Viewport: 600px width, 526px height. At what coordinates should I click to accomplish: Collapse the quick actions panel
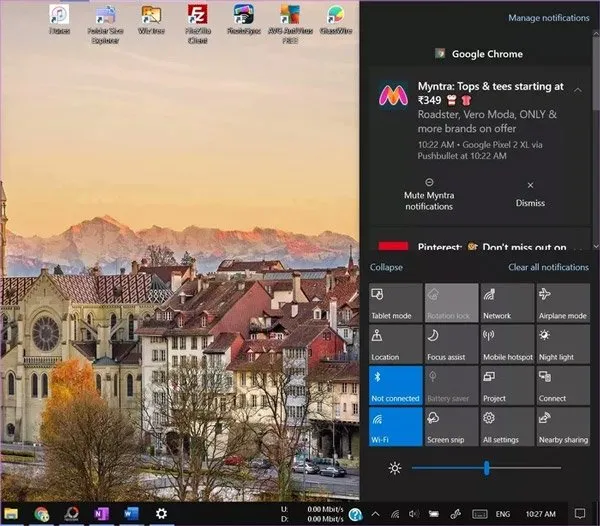click(386, 267)
